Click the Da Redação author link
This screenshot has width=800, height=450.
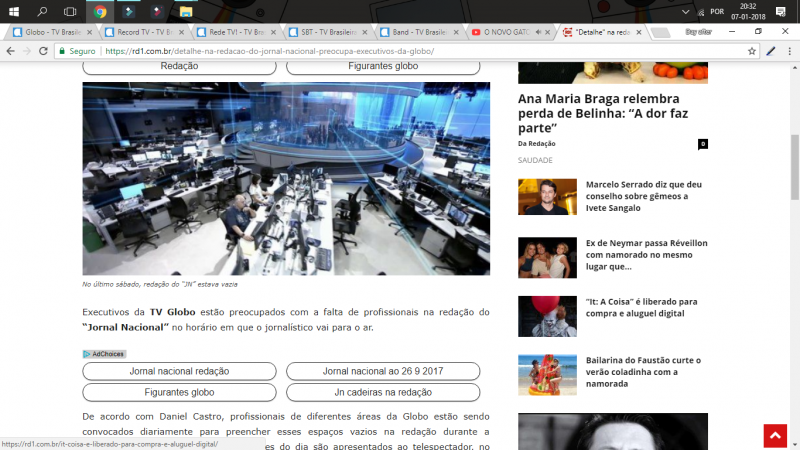coord(537,144)
